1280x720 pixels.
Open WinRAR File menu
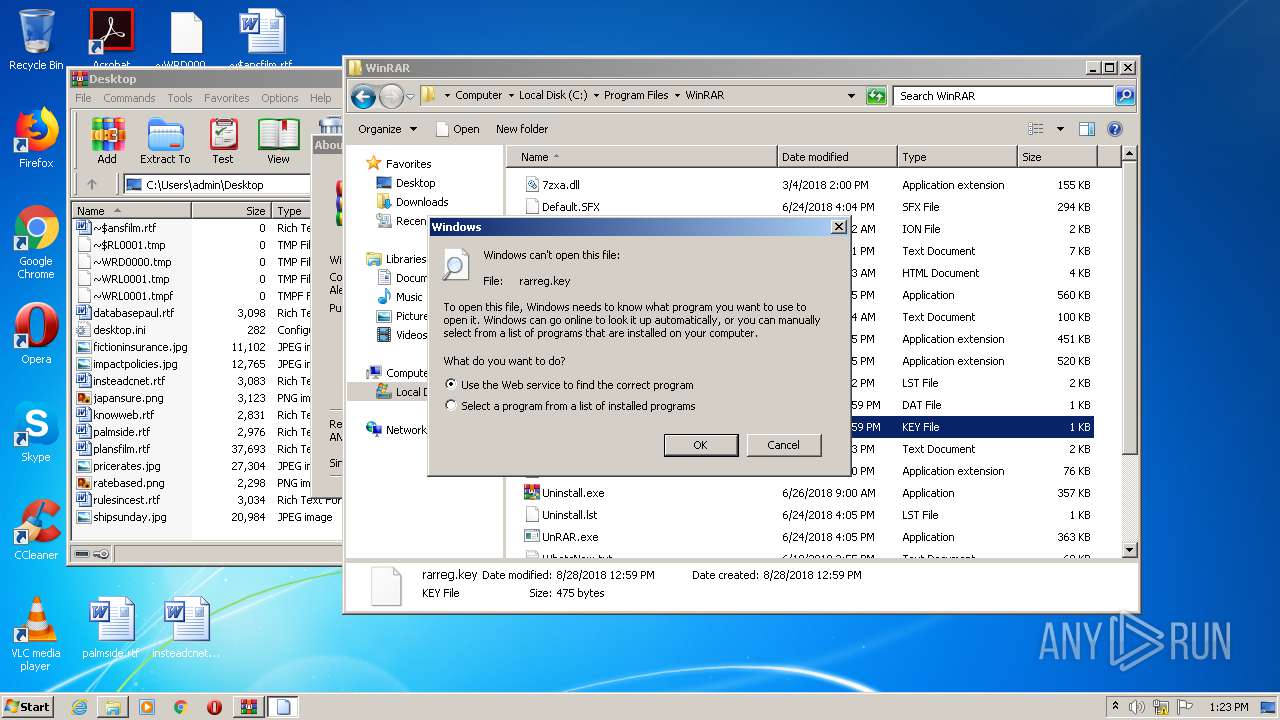pyautogui.click(x=83, y=98)
